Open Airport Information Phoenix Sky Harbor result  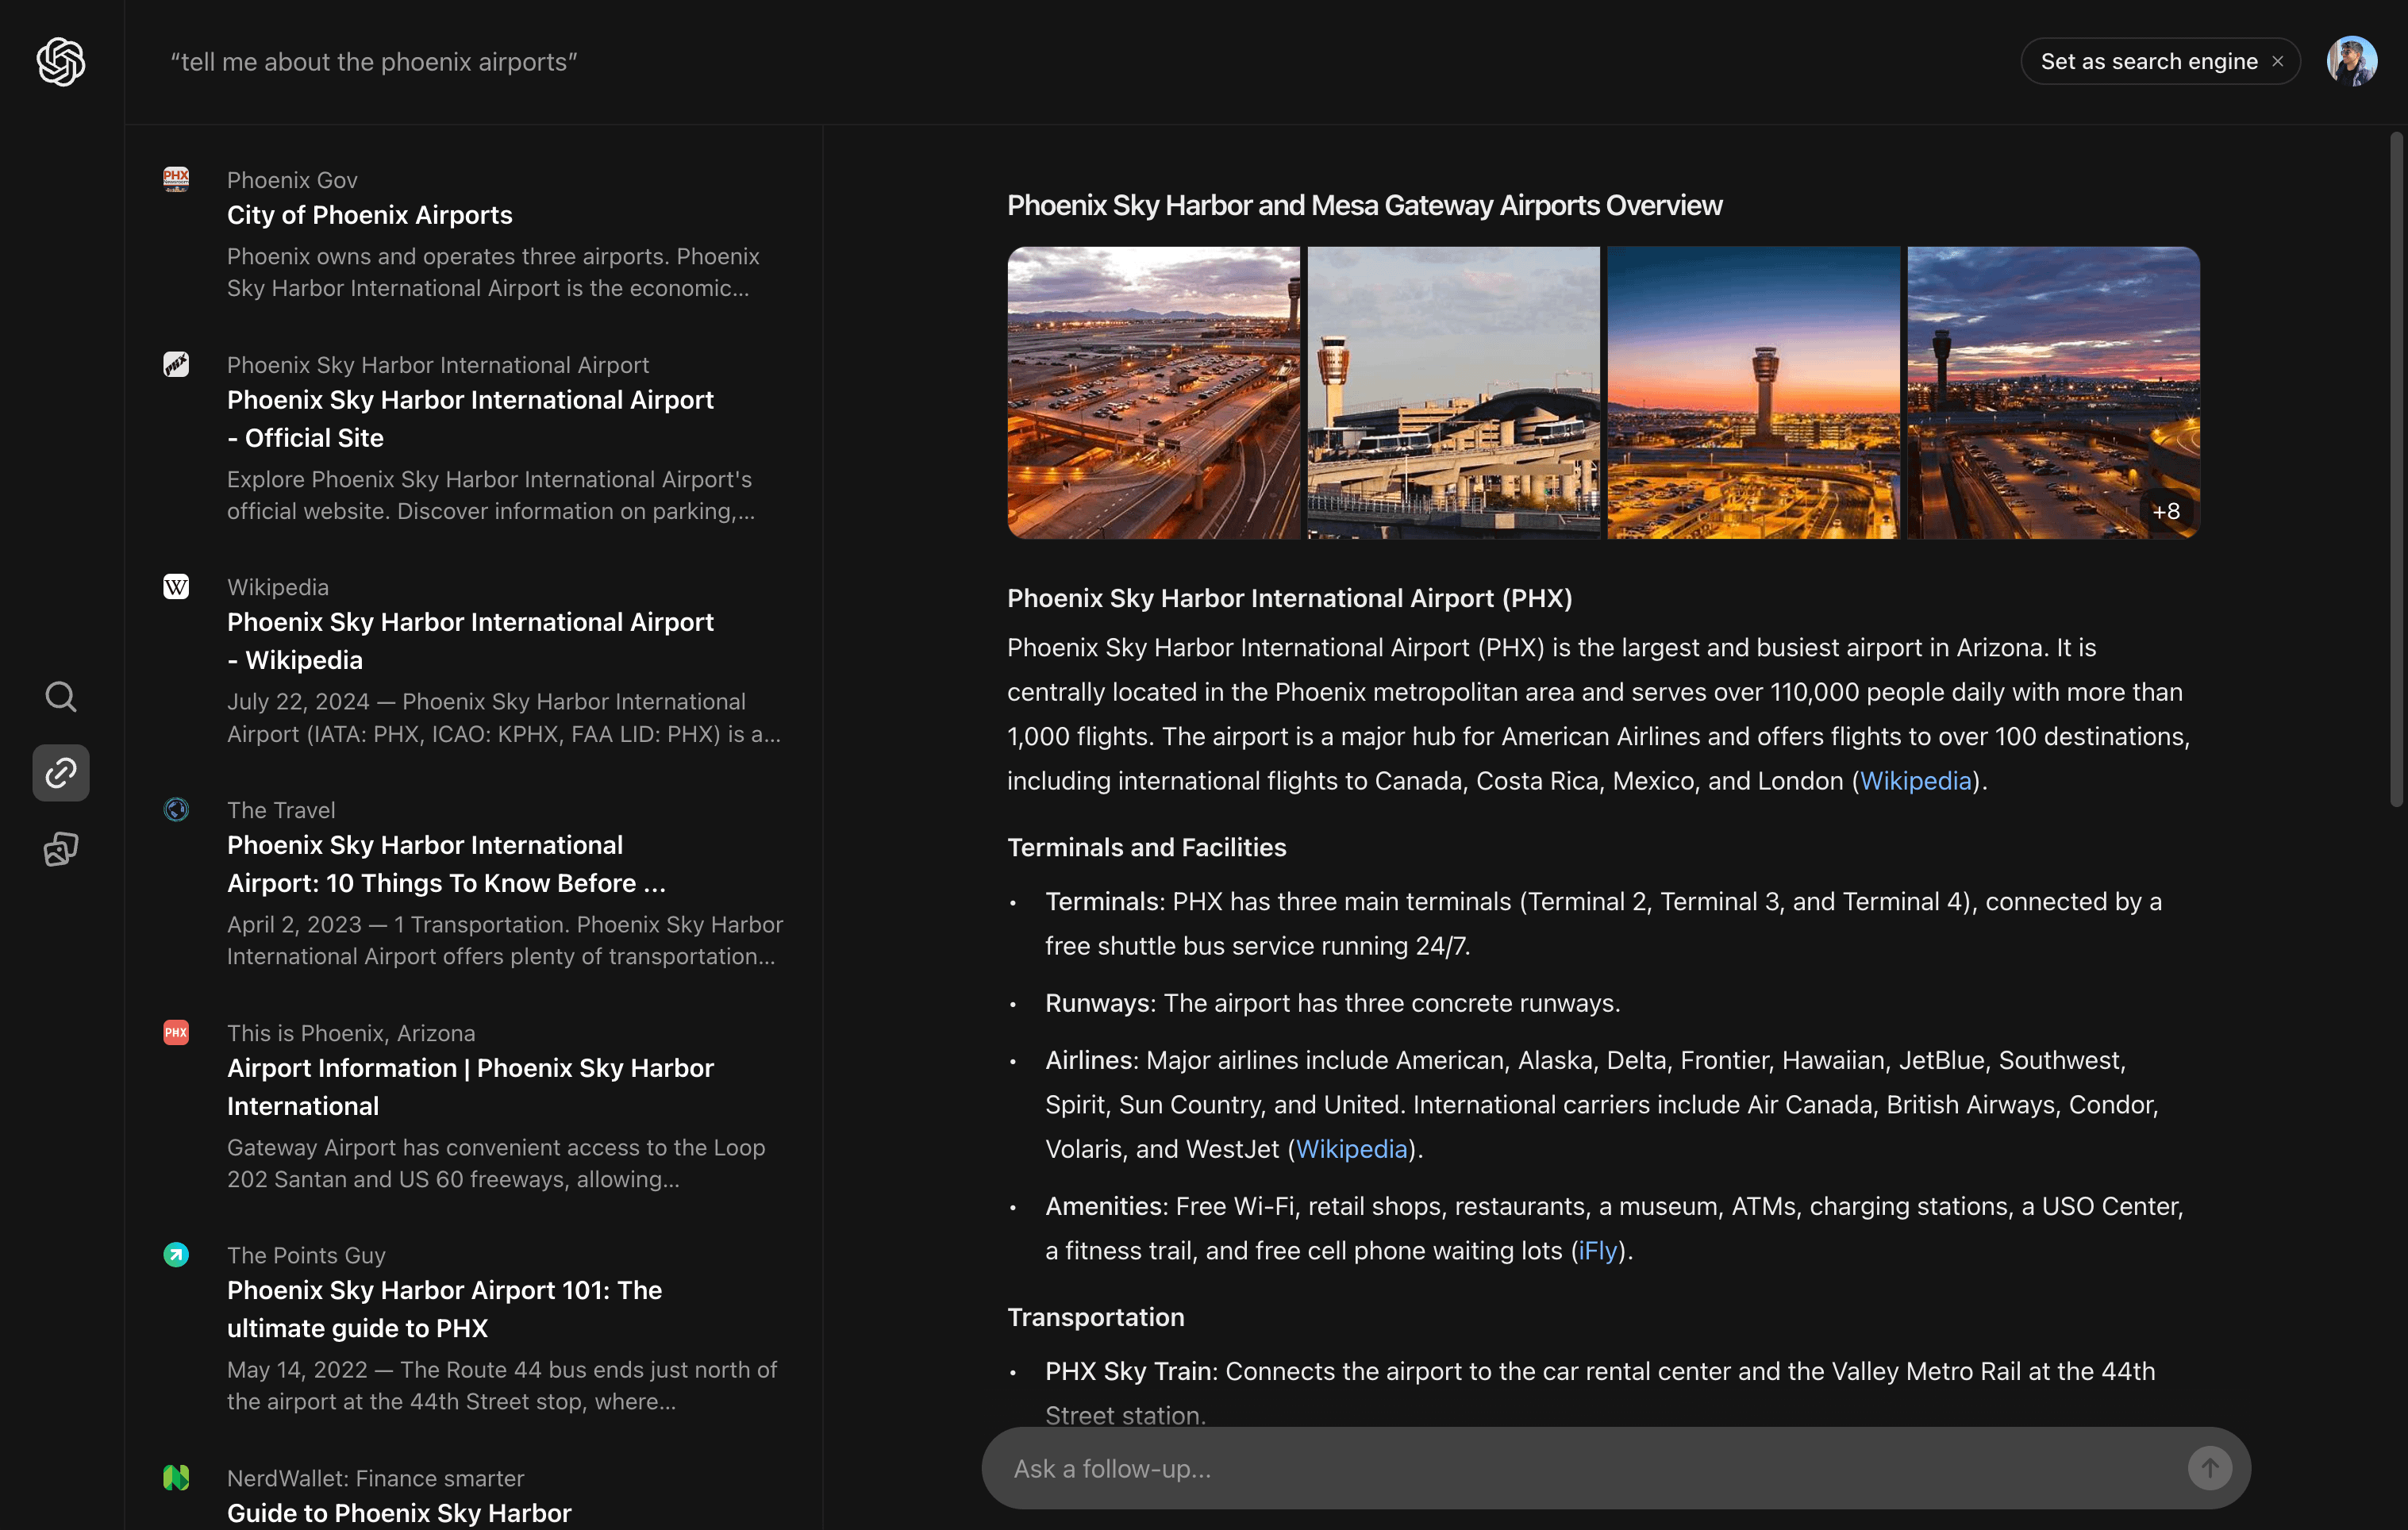[x=470, y=1087]
